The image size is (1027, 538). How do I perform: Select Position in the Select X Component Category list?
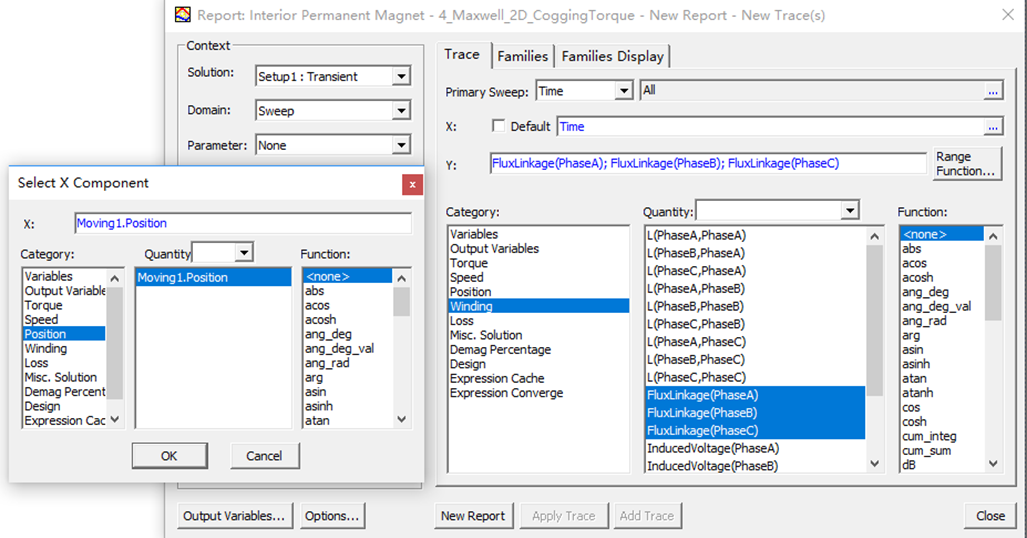pos(64,334)
